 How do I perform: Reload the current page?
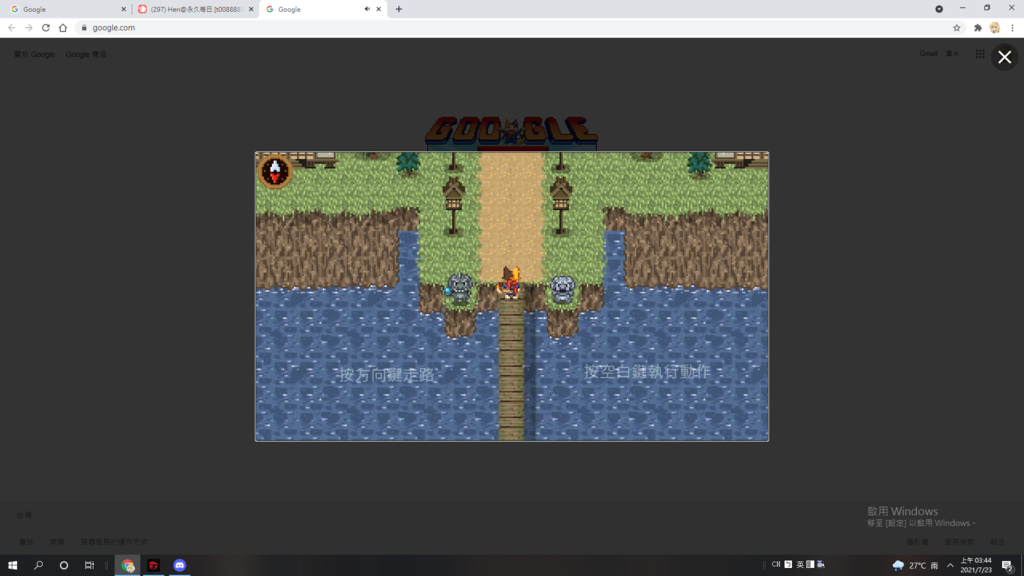click(46, 27)
